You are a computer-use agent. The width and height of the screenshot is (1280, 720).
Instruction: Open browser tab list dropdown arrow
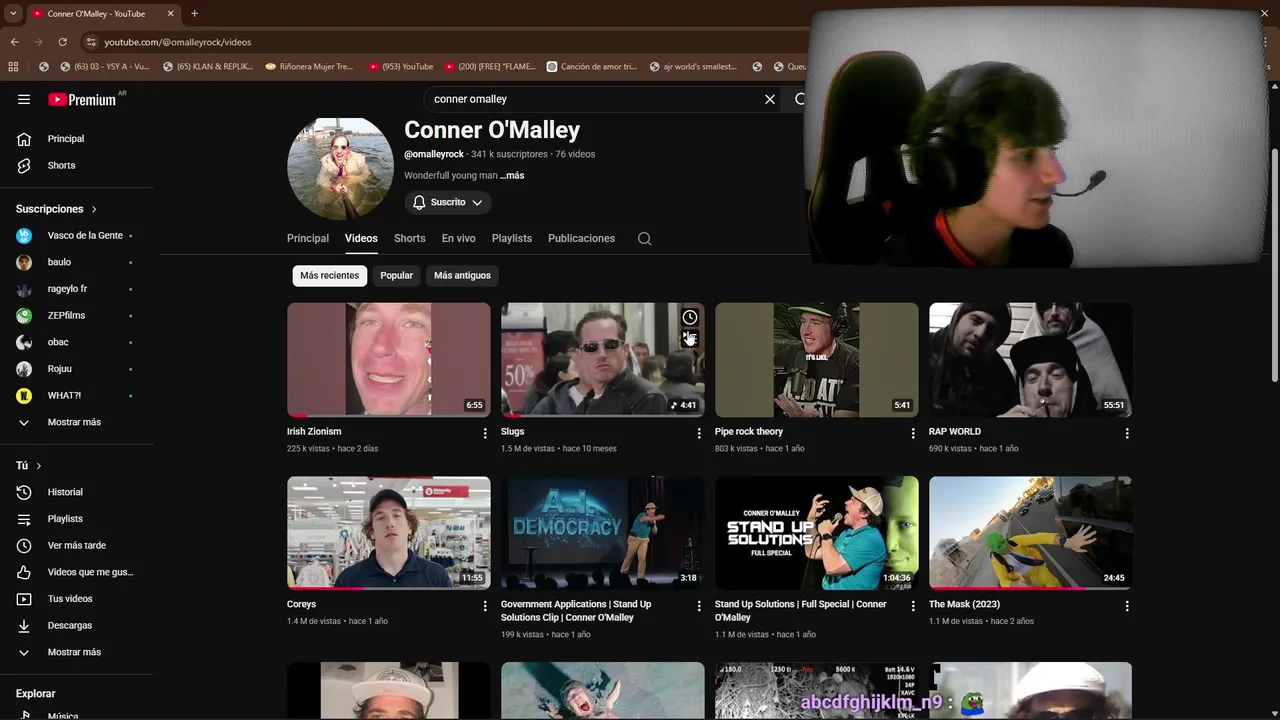click(12, 14)
